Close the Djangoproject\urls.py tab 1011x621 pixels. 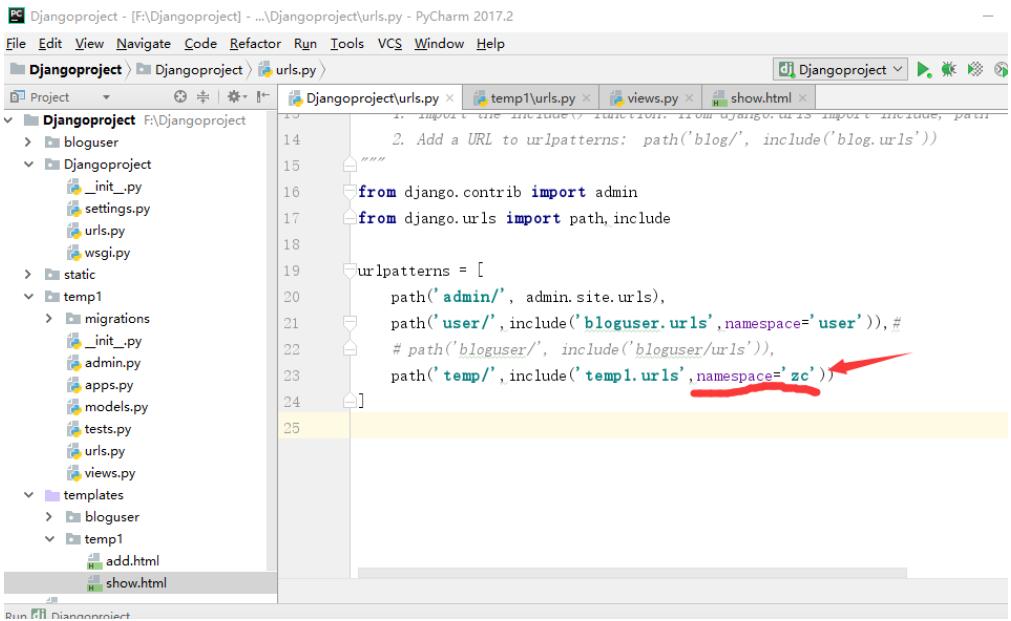pyautogui.click(x=450, y=98)
